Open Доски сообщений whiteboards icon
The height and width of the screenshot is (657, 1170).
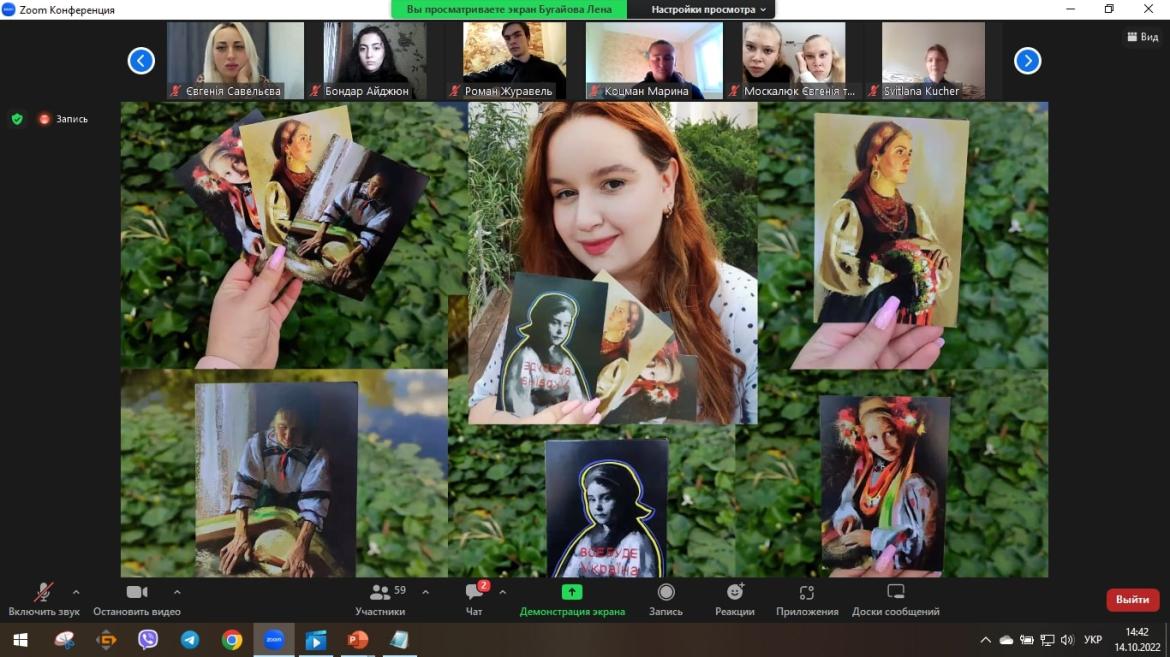[895, 592]
